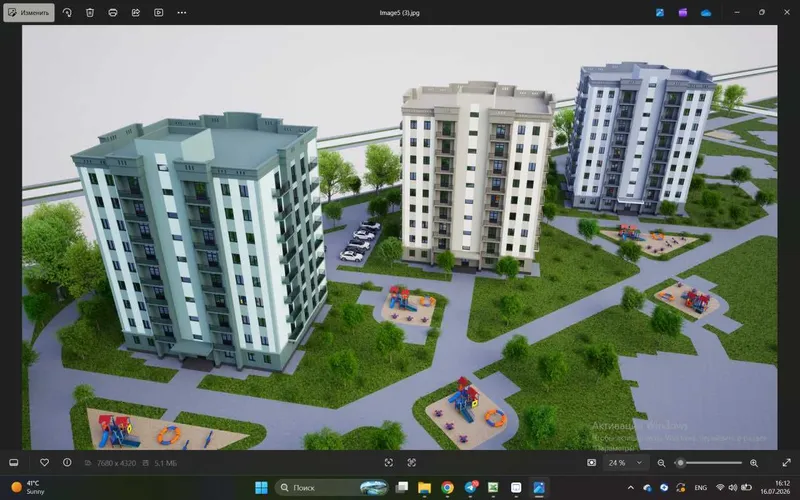The width and height of the screenshot is (800, 500).
Task: Open the volume speaker tray icon
Action: pos(733,488)
